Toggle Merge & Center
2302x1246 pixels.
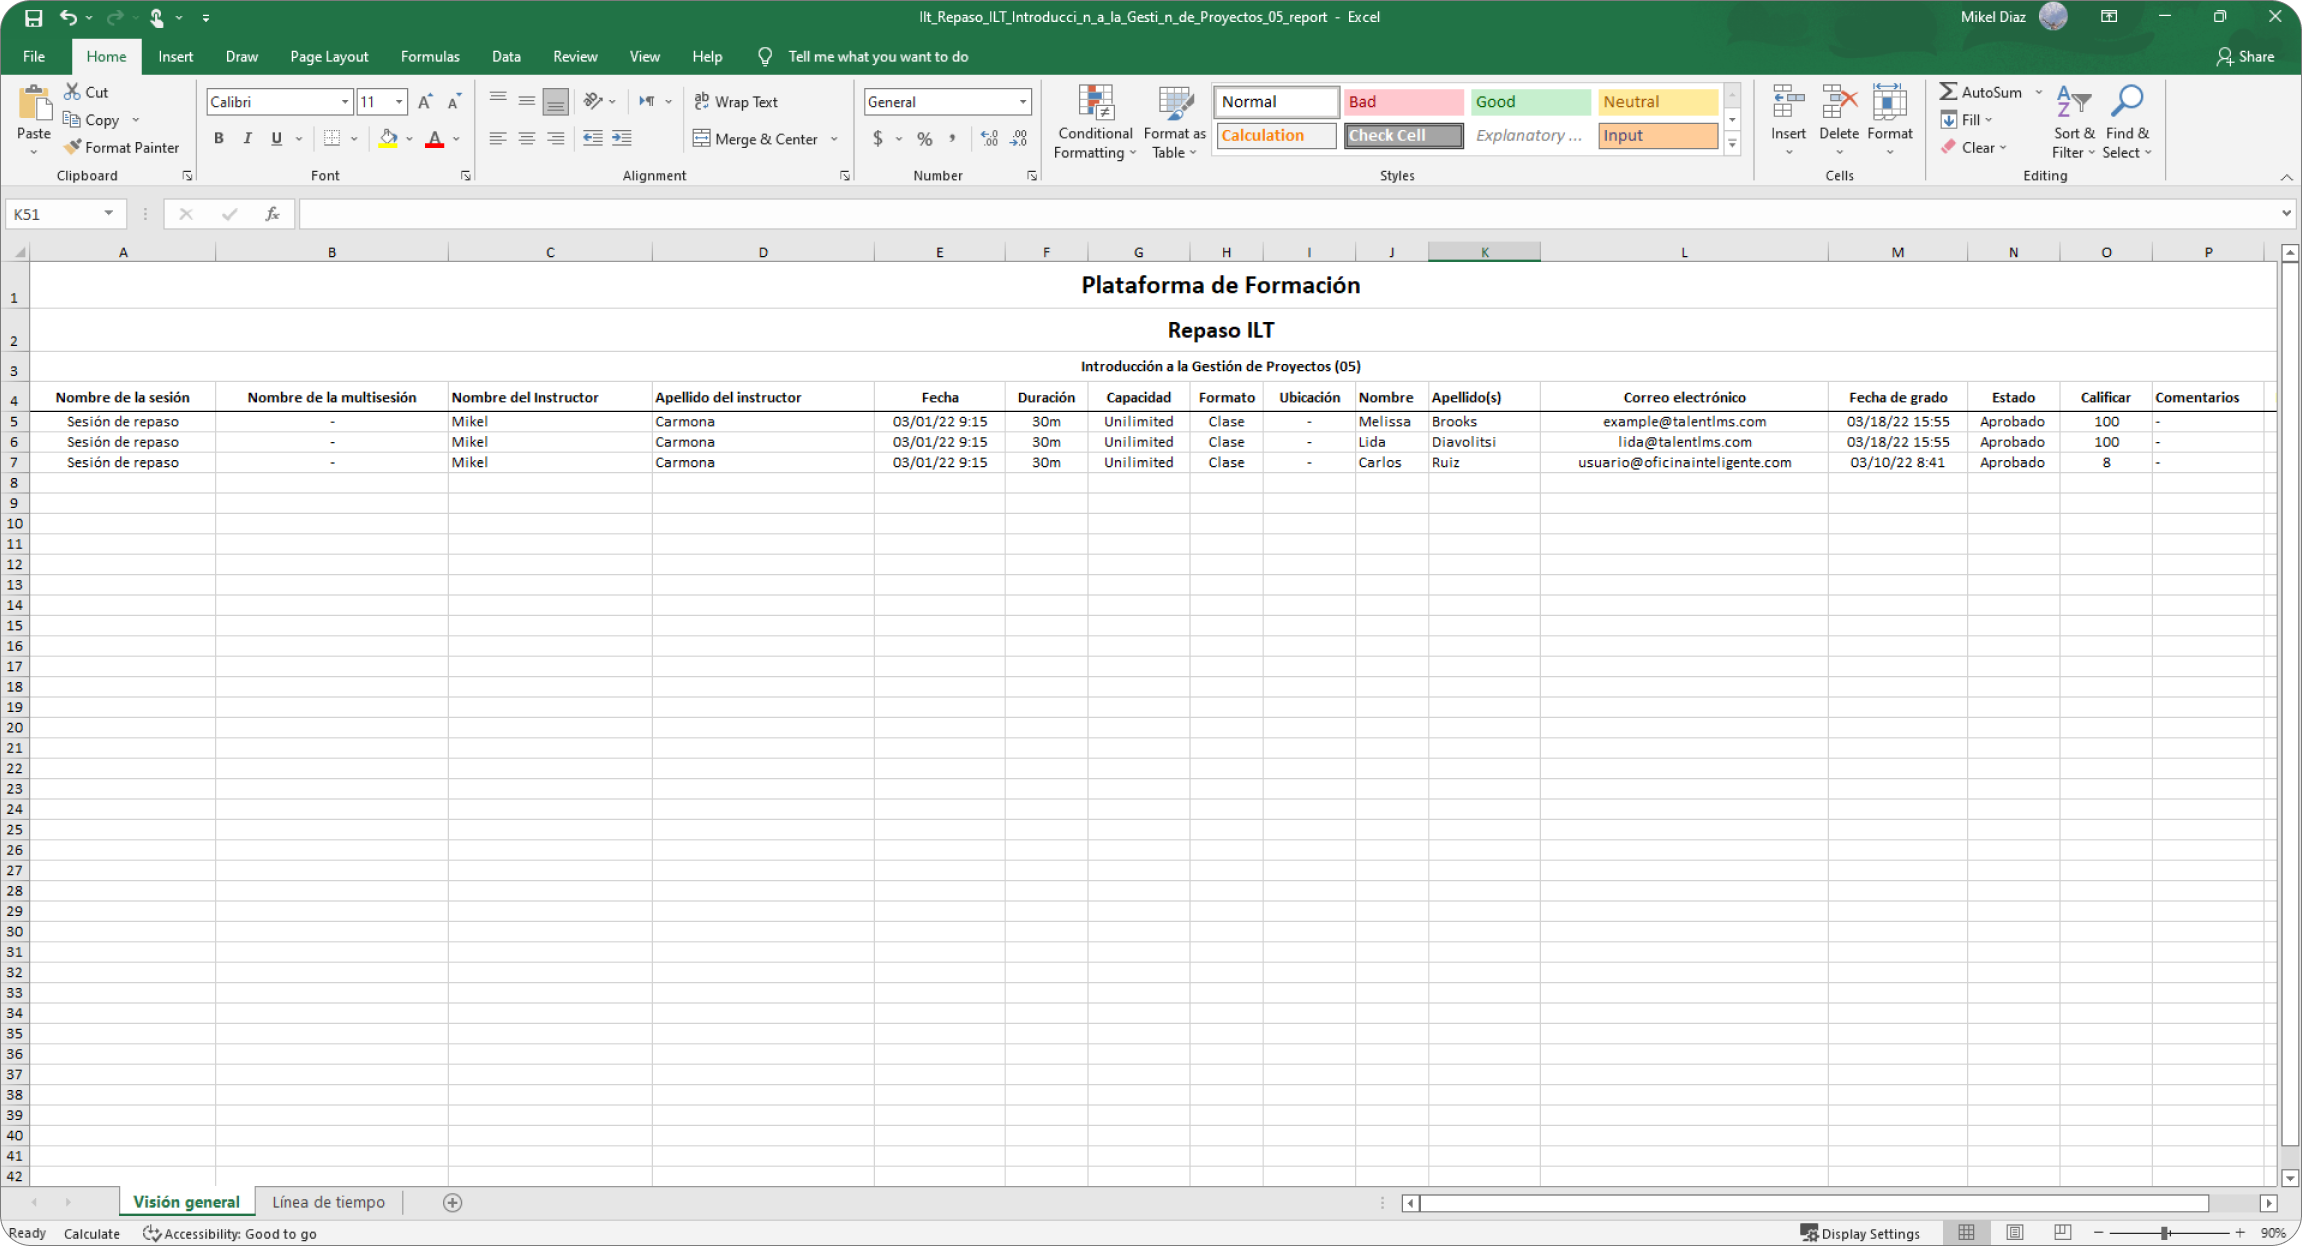tap(756, 139)
